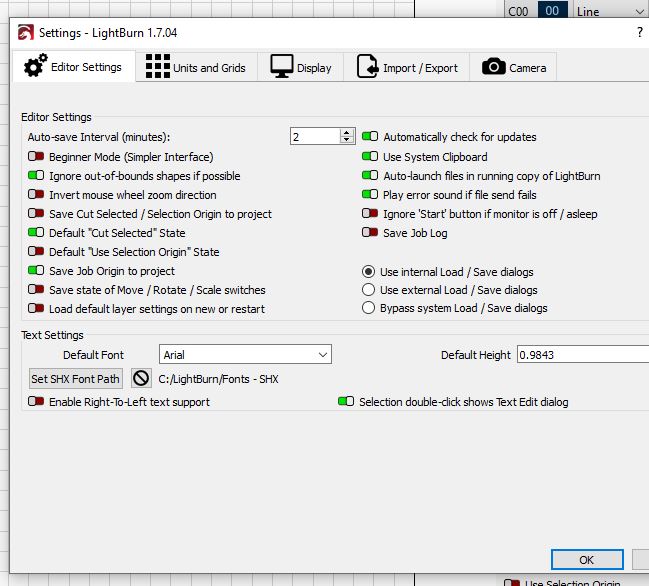The image size is (649, 586).
Task: Open the Line mode dropdown behind the dialog
Action: point(610,11)
